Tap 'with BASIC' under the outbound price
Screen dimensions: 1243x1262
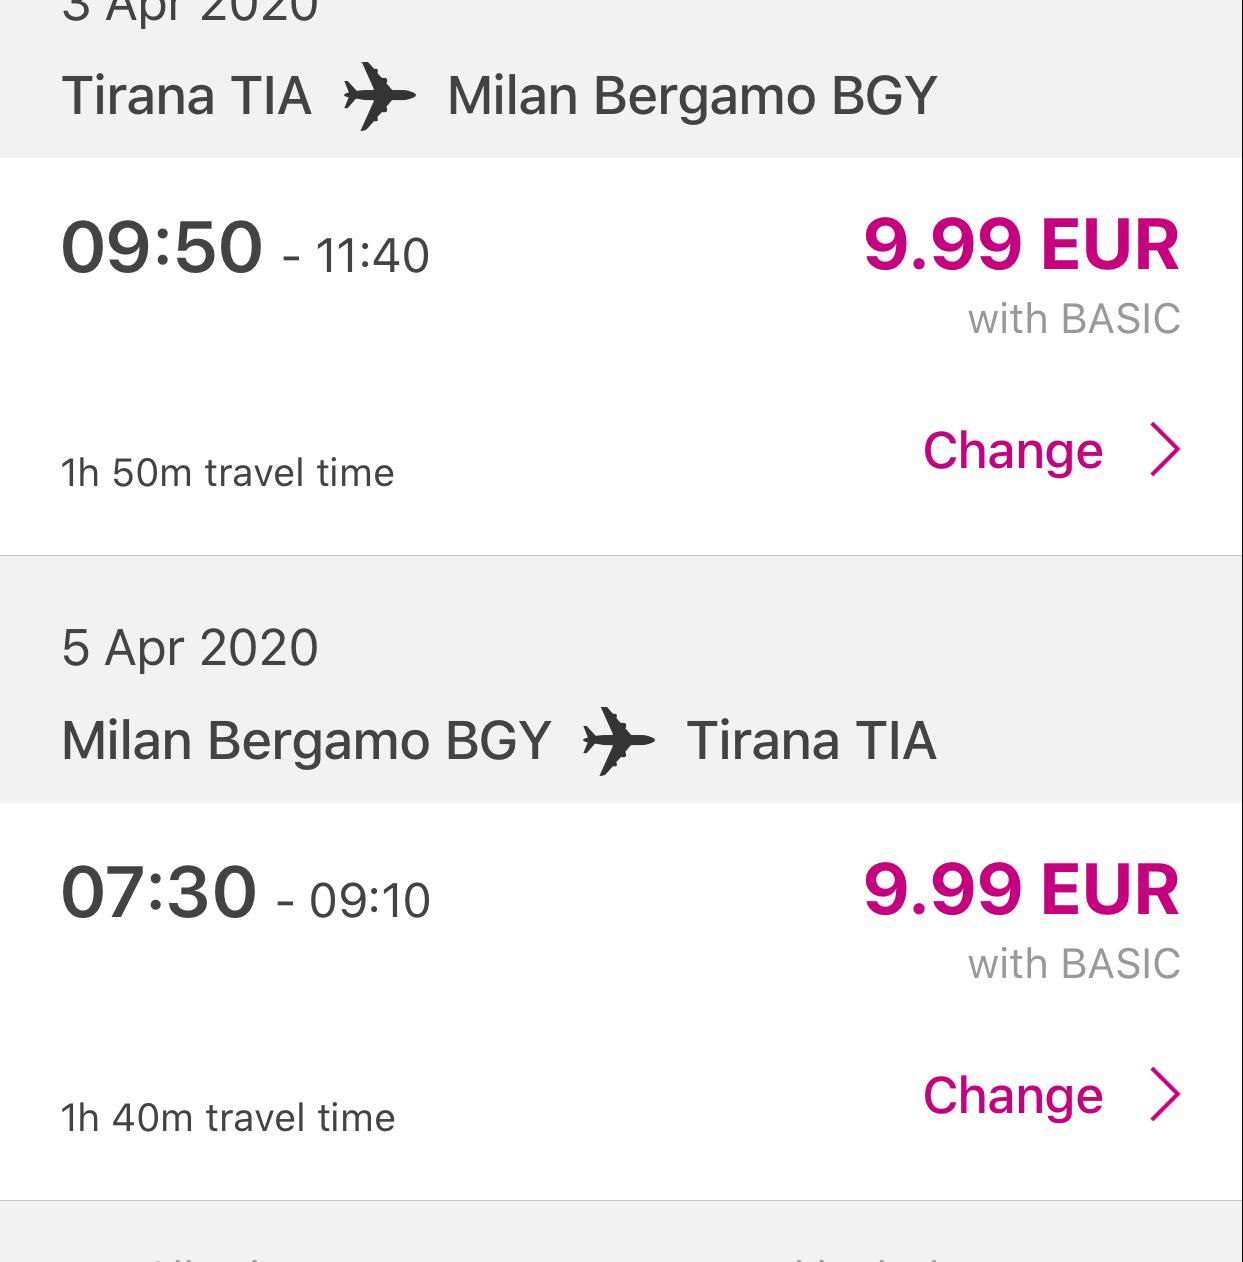click(1073, 319)
